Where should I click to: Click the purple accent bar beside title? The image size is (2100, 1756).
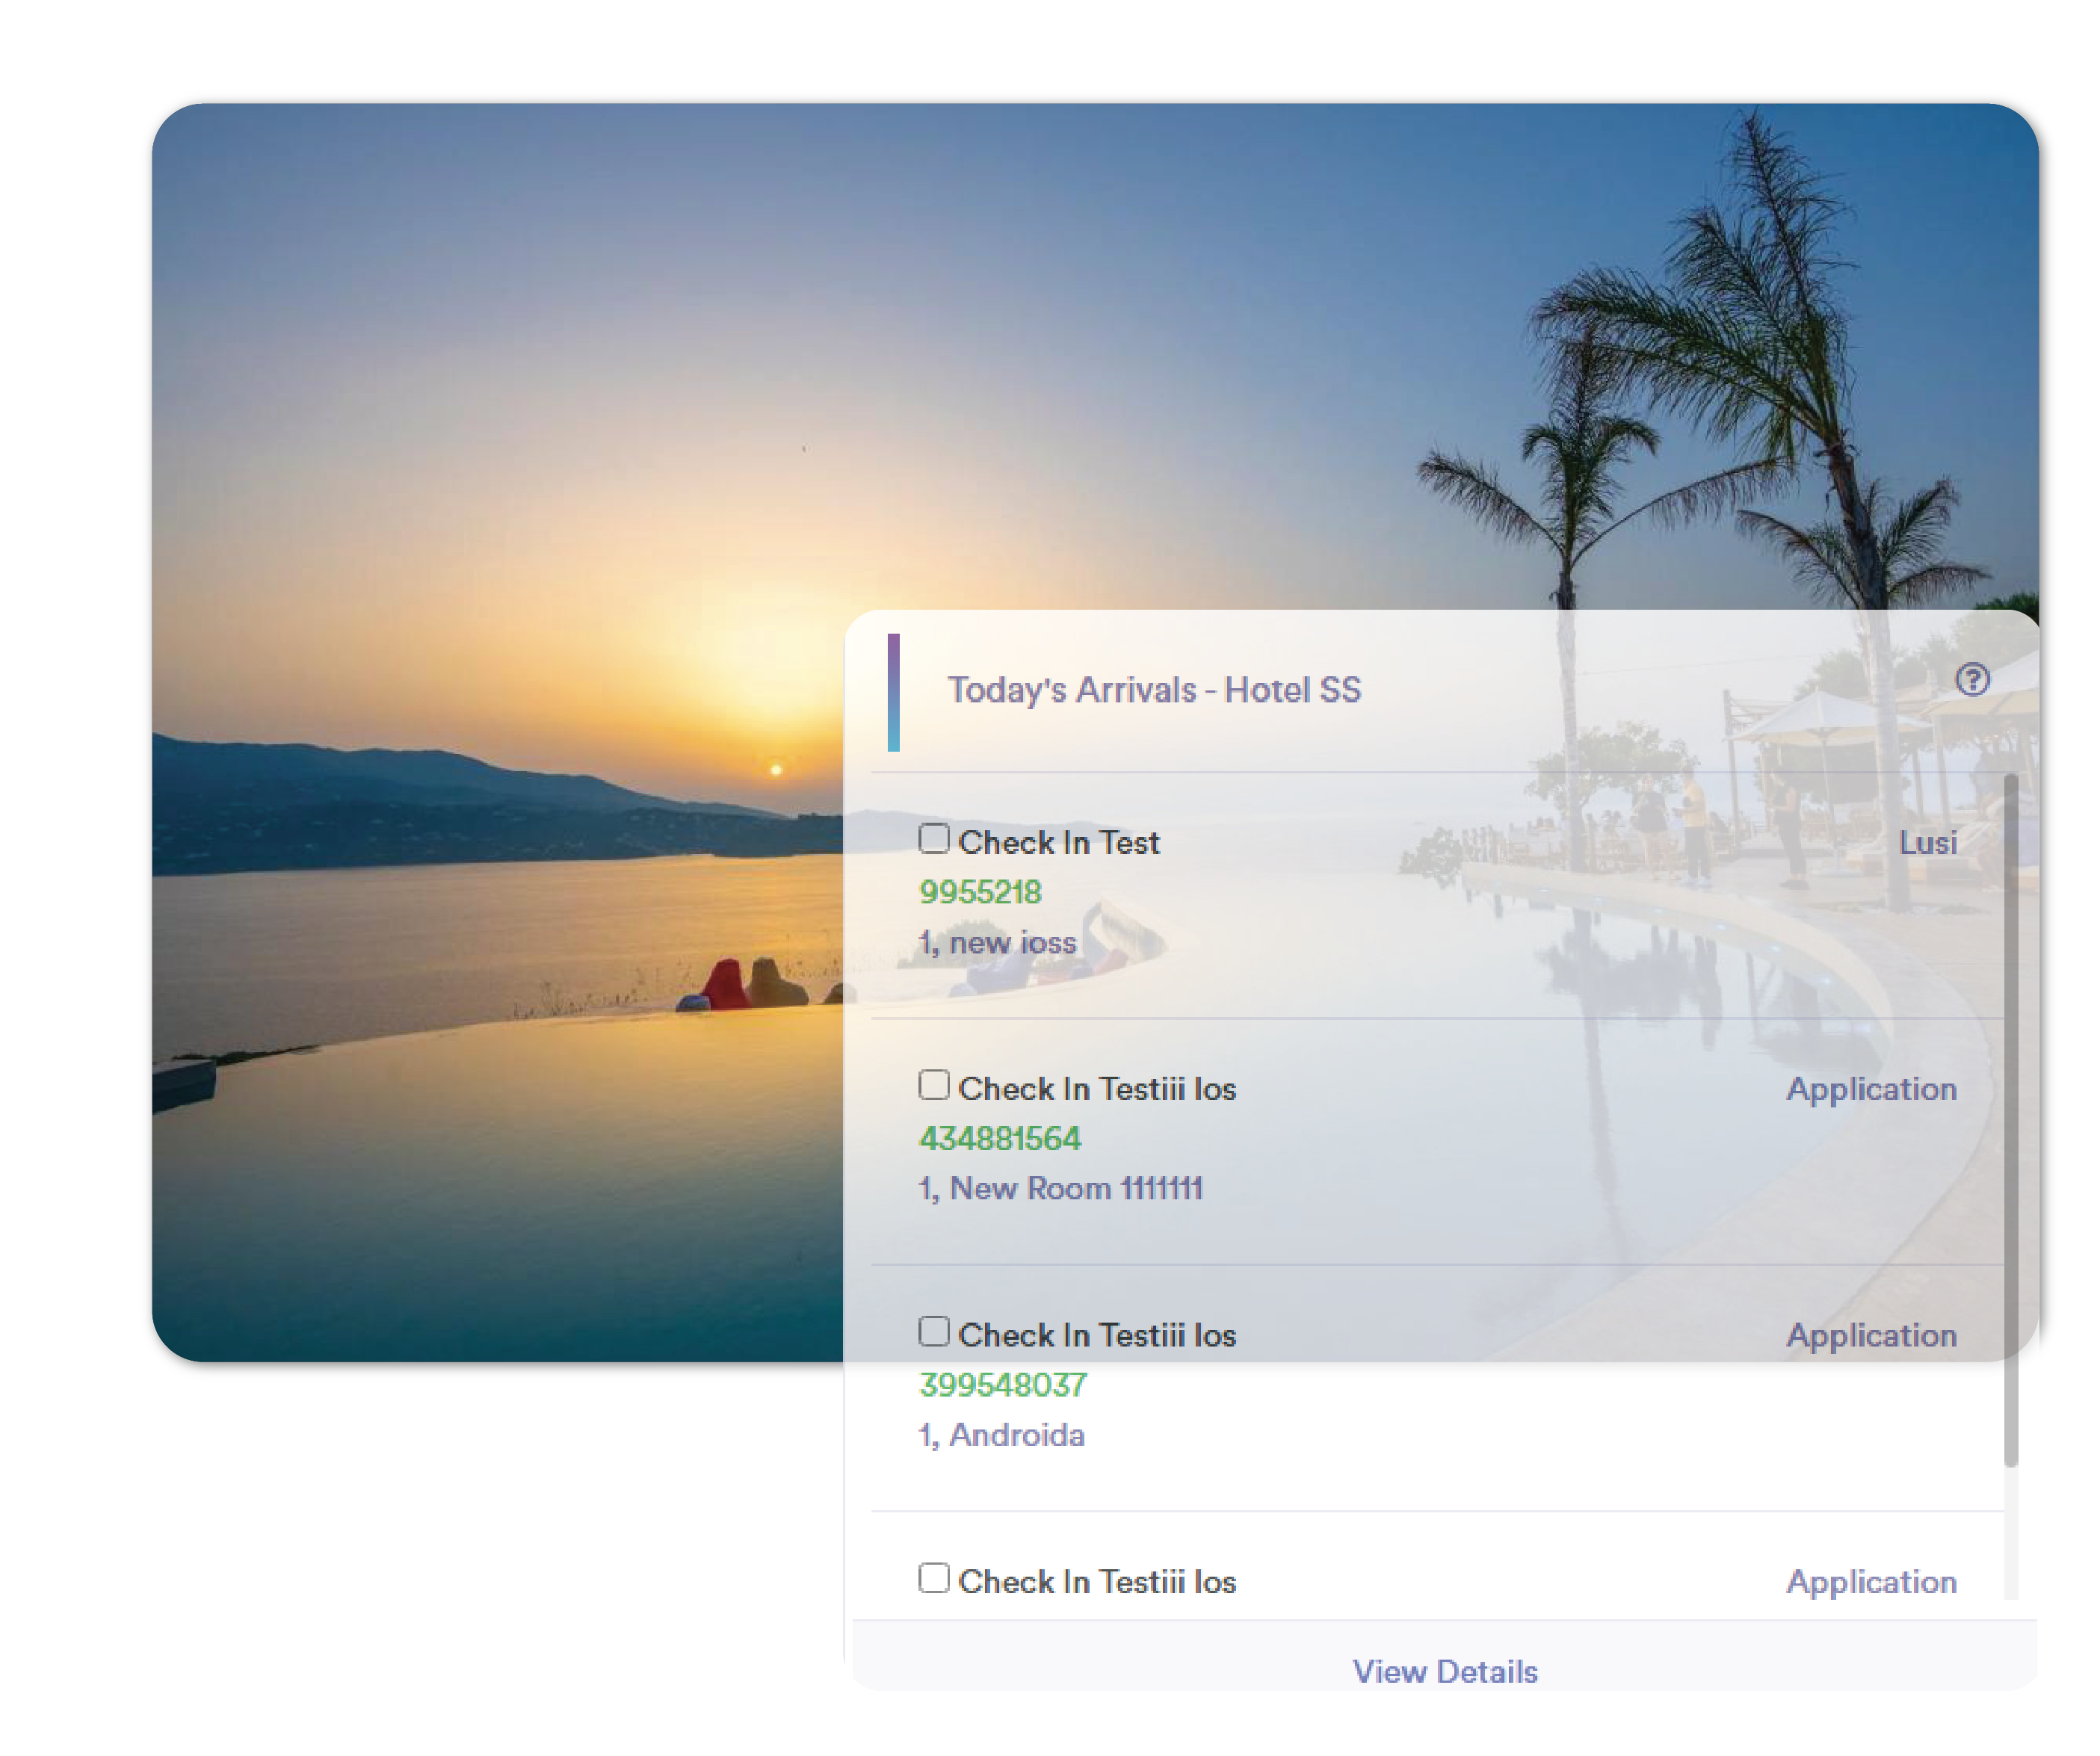(x=893, y=692)
